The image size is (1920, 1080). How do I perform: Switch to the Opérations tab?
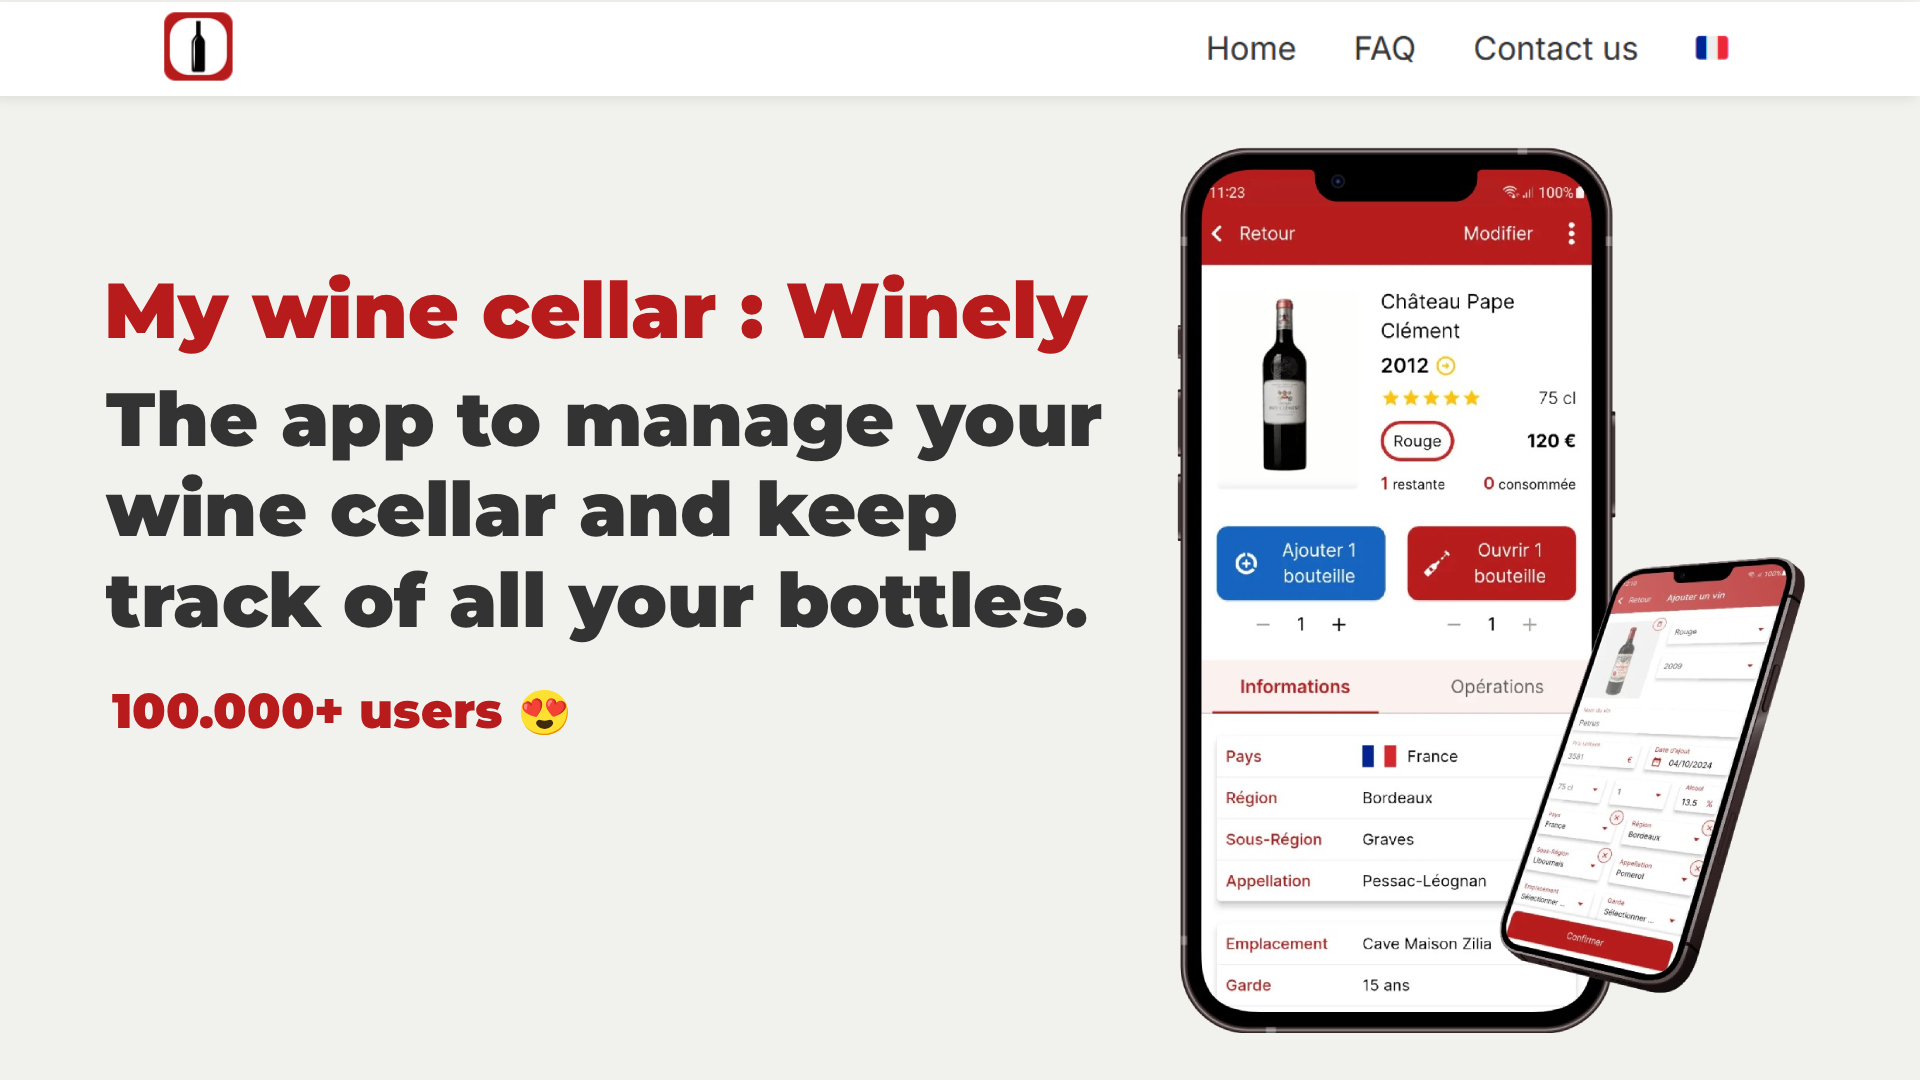1496,687
